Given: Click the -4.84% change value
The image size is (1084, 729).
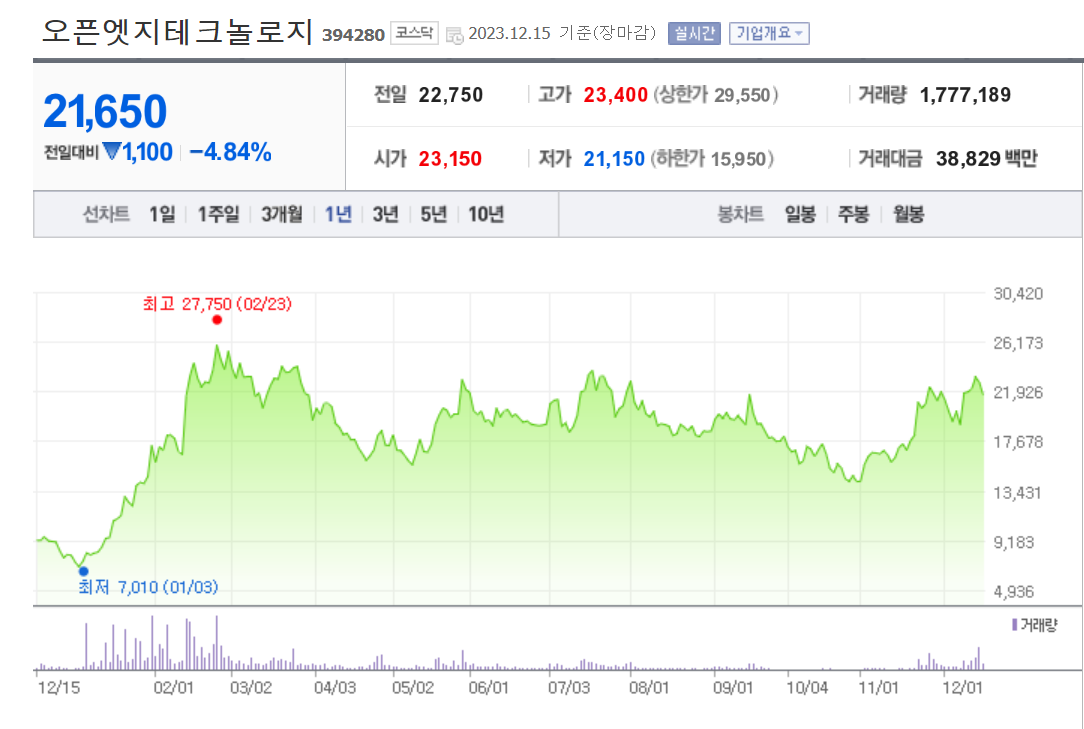Looking at the screenshot, I should 230,152.
